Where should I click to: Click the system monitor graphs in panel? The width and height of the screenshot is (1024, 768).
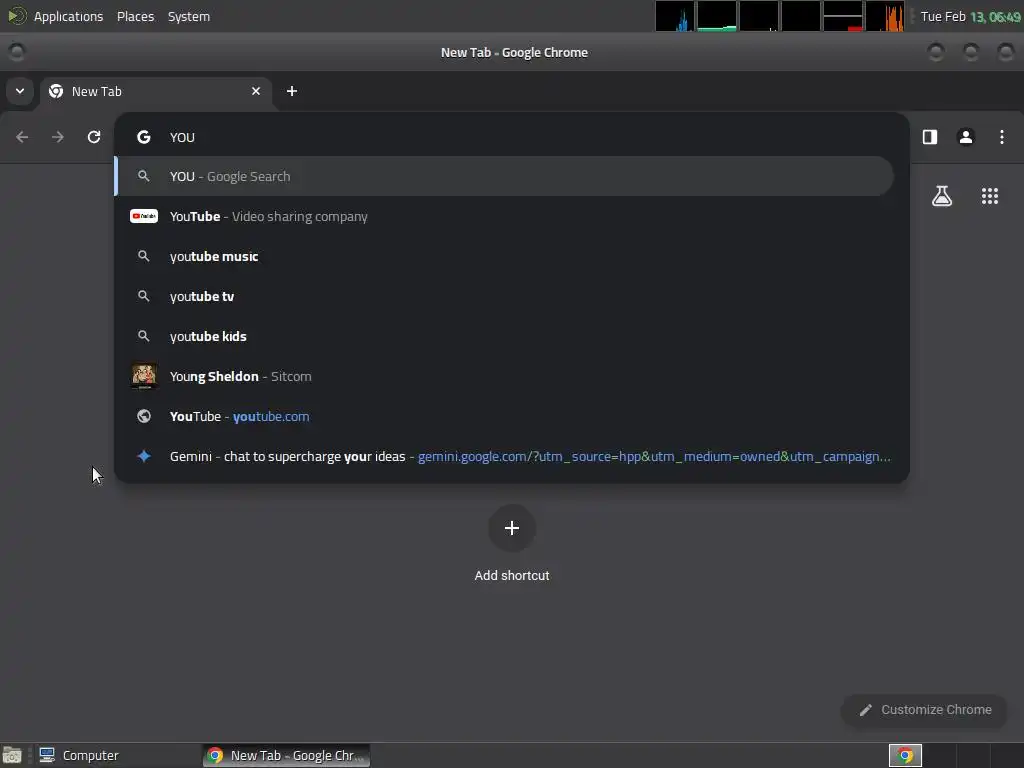pyautogui.click(x=780, y=16)
